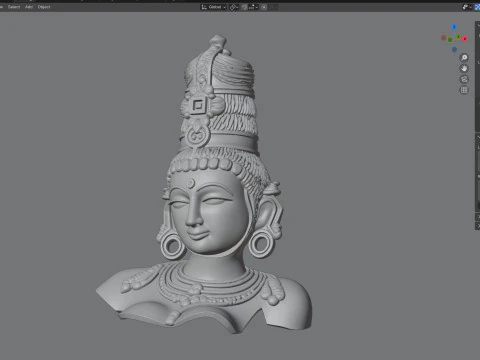Click the blue Z axis gizmo ball
The width and height of the screenshot is (480, 360).
coord(454,27)
